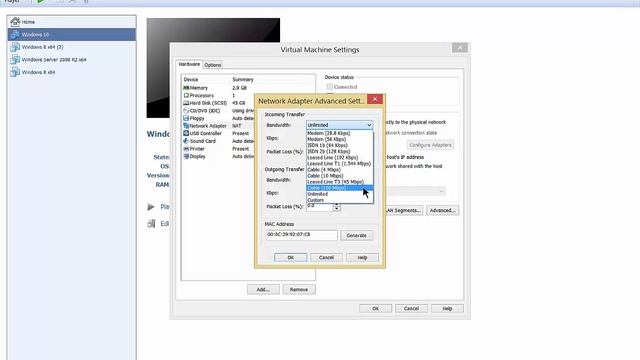This screenshot has width=640, height=360.
Task: Select the last Windows 8 x64 VM icon
Action: [15, 72]
